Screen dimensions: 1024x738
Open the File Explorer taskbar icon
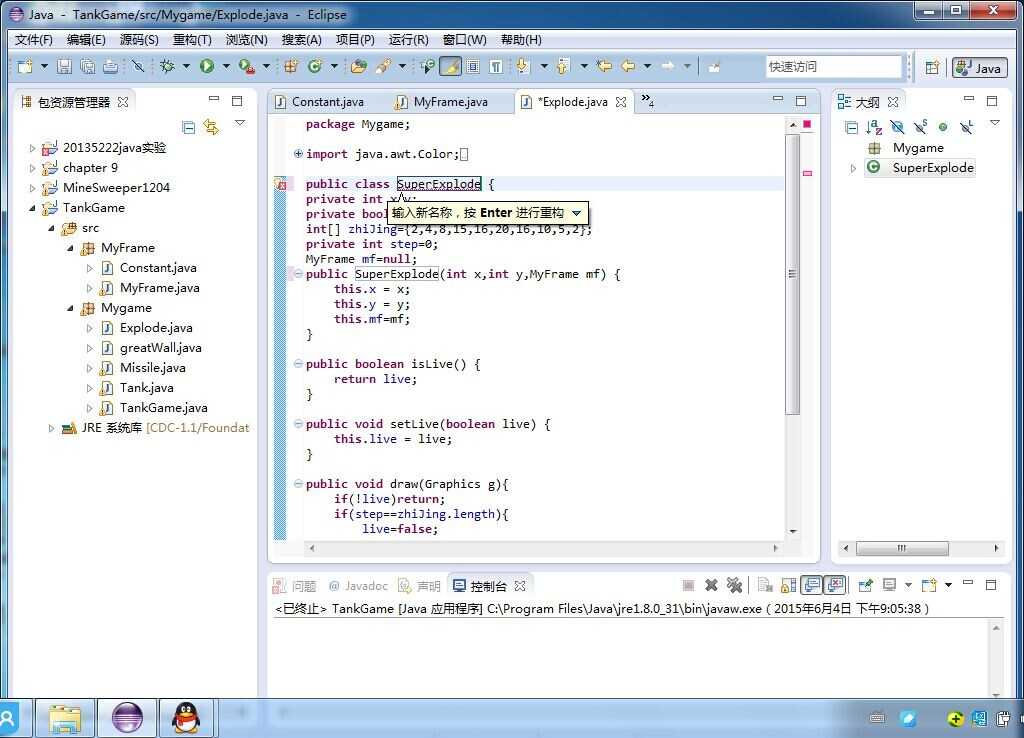coord(65,718)
